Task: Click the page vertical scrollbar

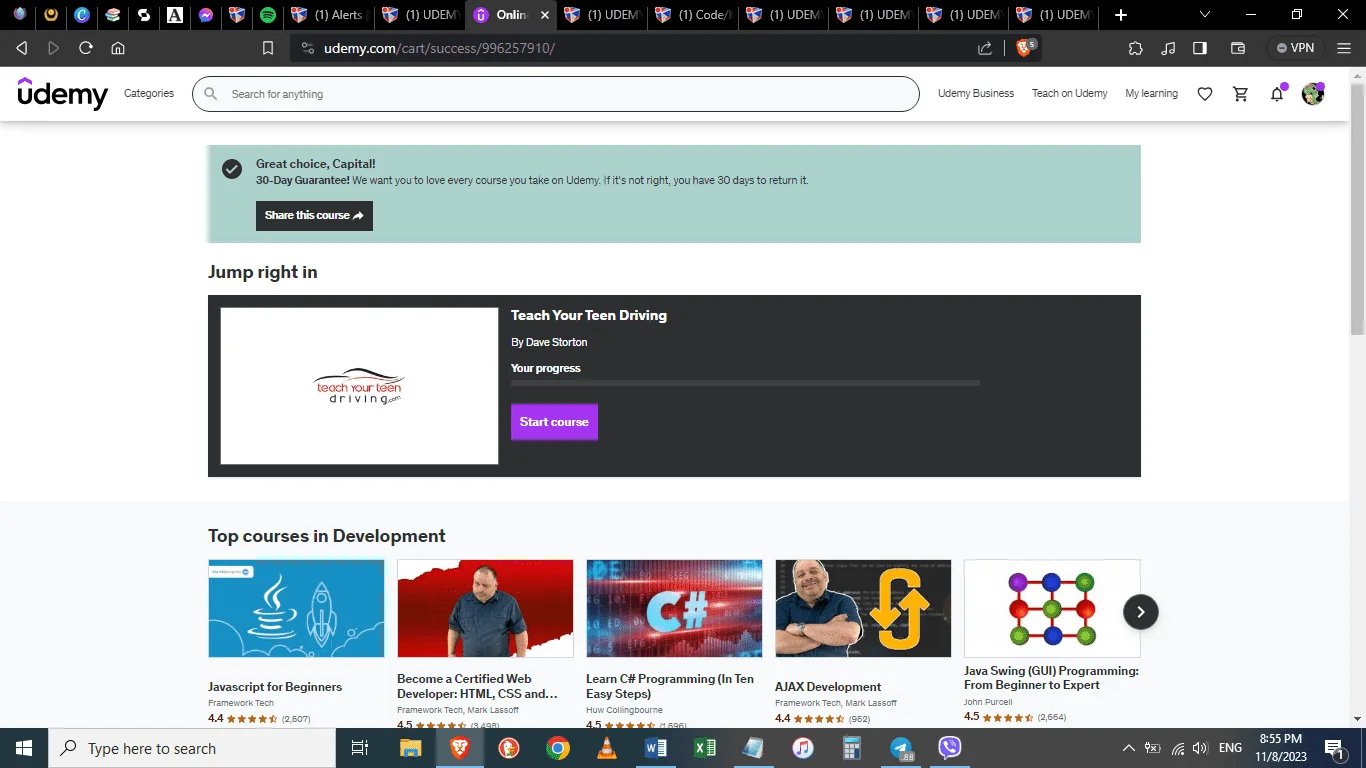Action: point(1358,210)
